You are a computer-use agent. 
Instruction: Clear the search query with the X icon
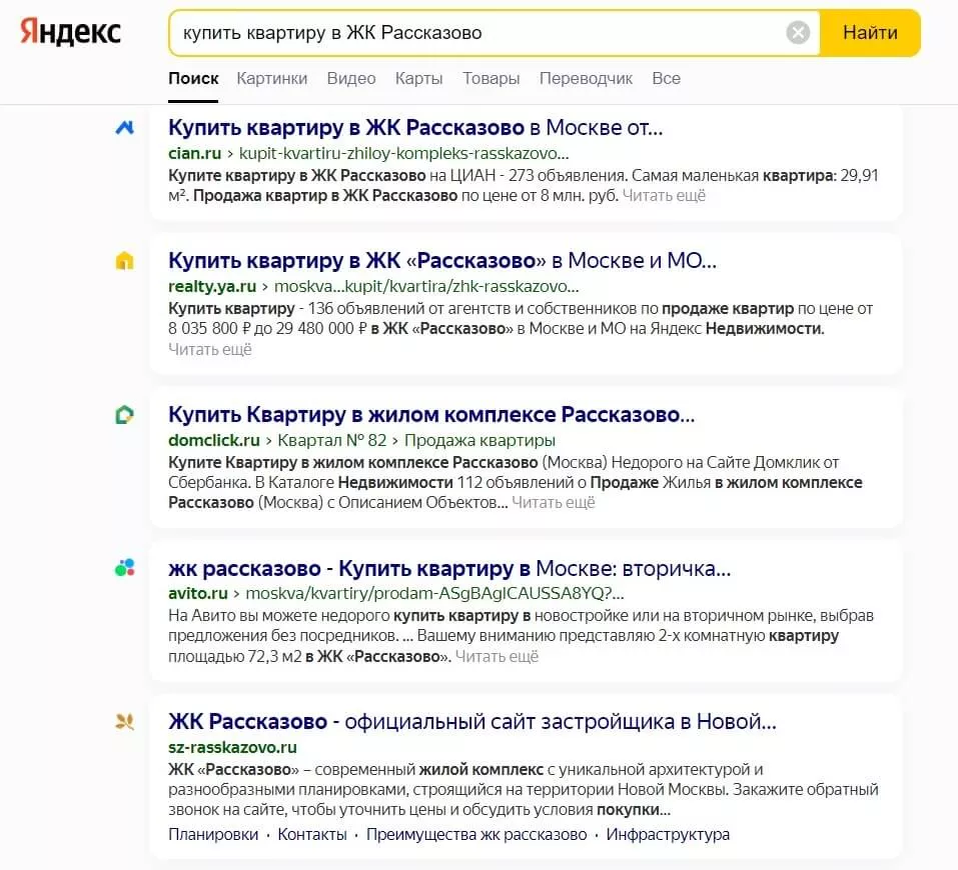coord(797,32)
